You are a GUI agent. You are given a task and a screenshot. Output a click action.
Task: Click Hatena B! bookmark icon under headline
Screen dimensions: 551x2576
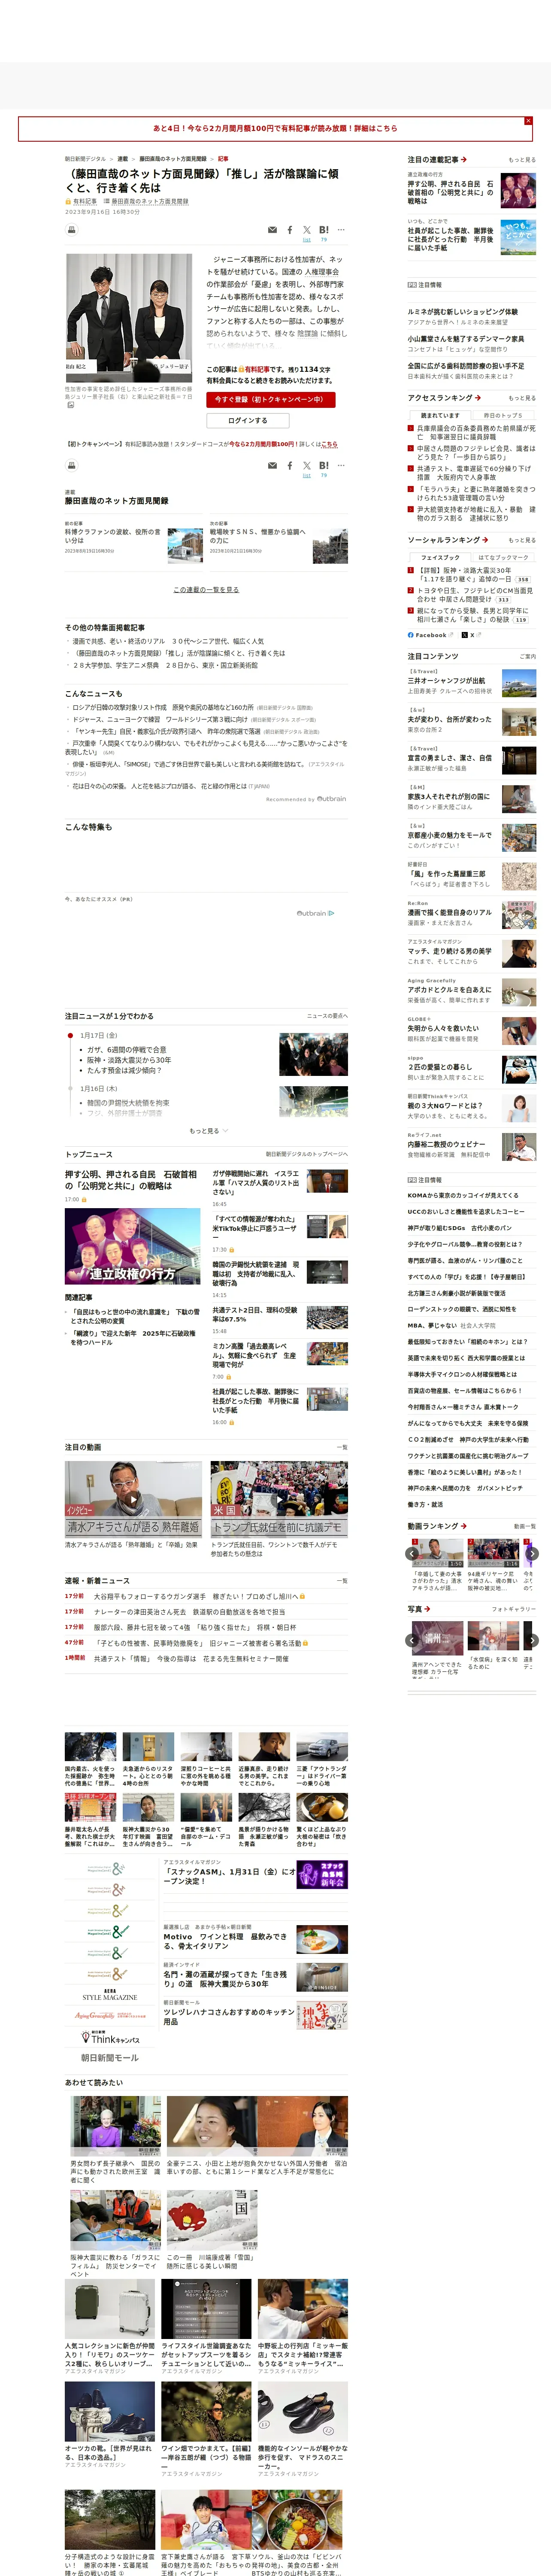click(x=324, y=230)
